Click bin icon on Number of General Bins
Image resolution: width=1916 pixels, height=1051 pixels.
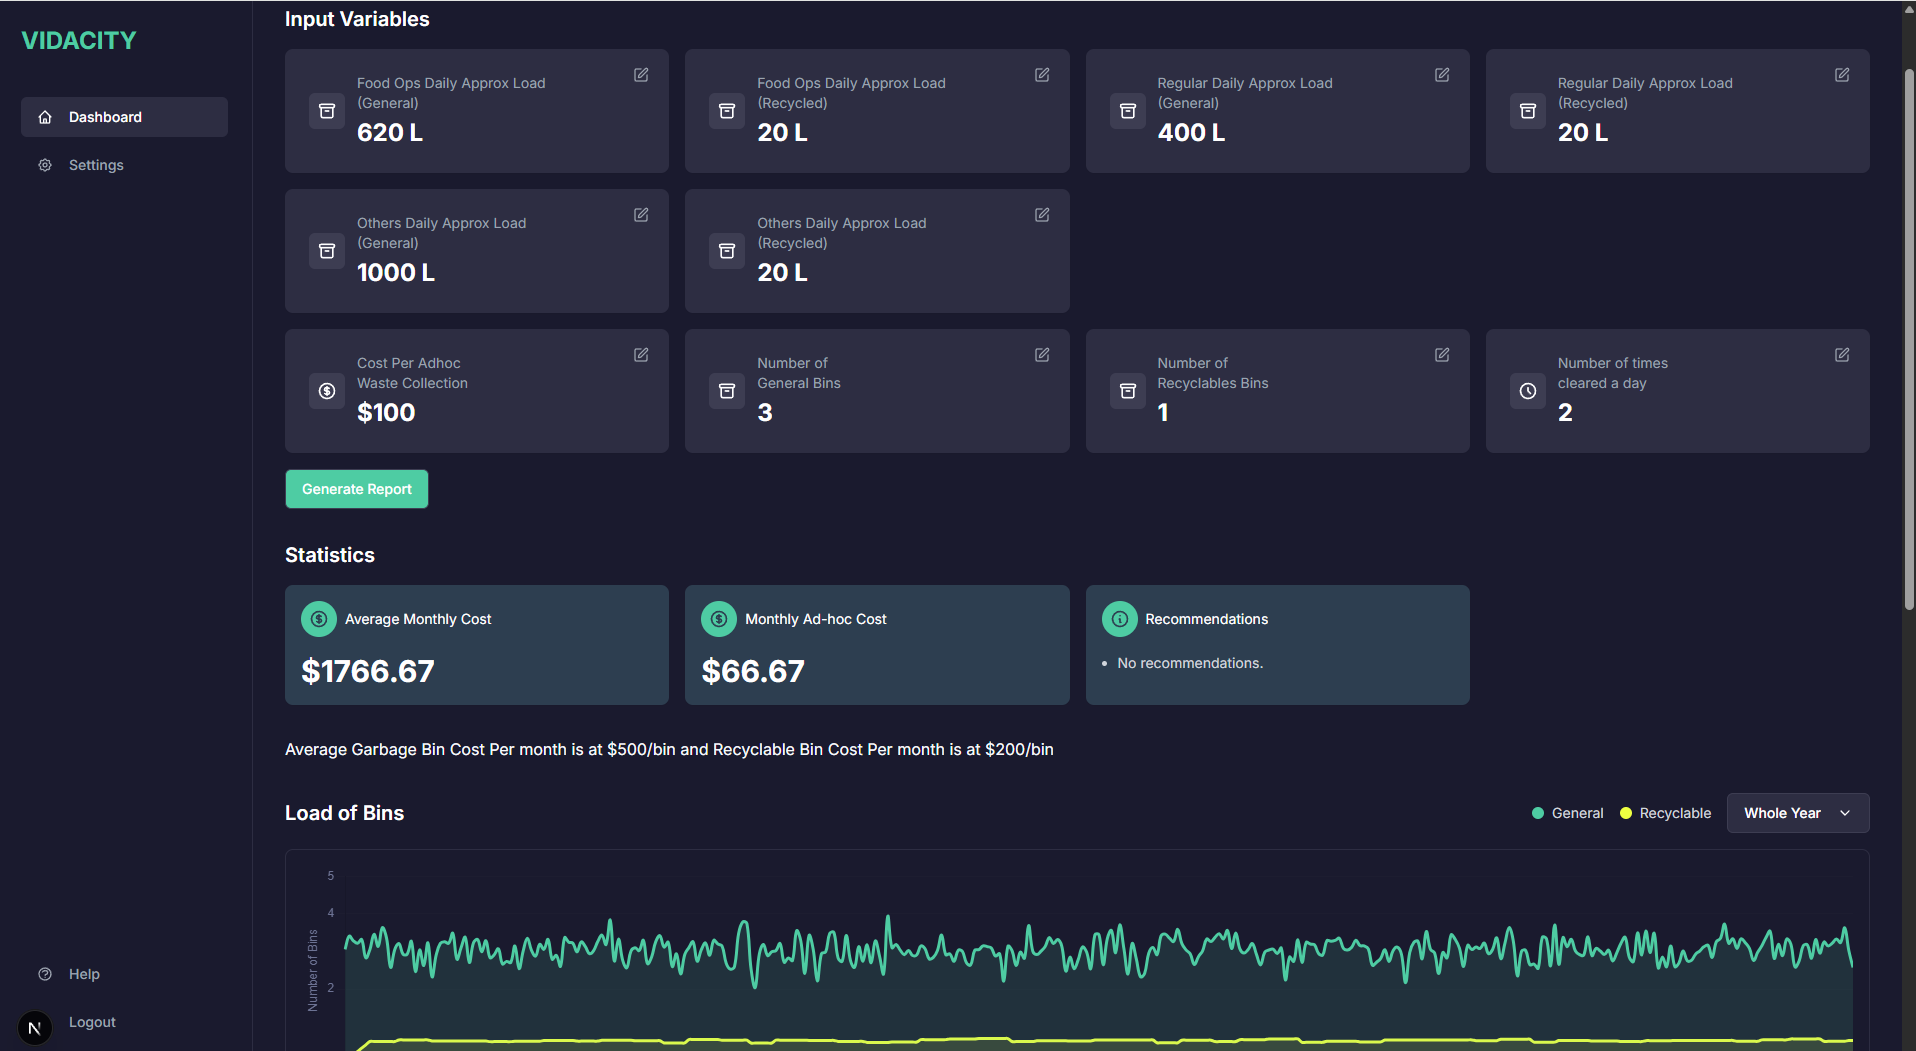pos(727,391)
